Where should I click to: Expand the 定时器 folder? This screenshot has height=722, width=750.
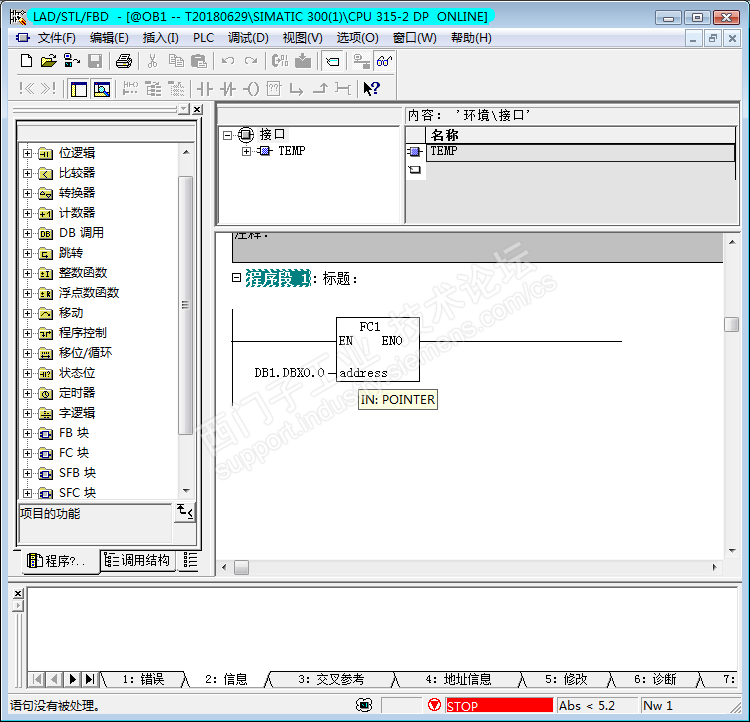click(27, 393)
